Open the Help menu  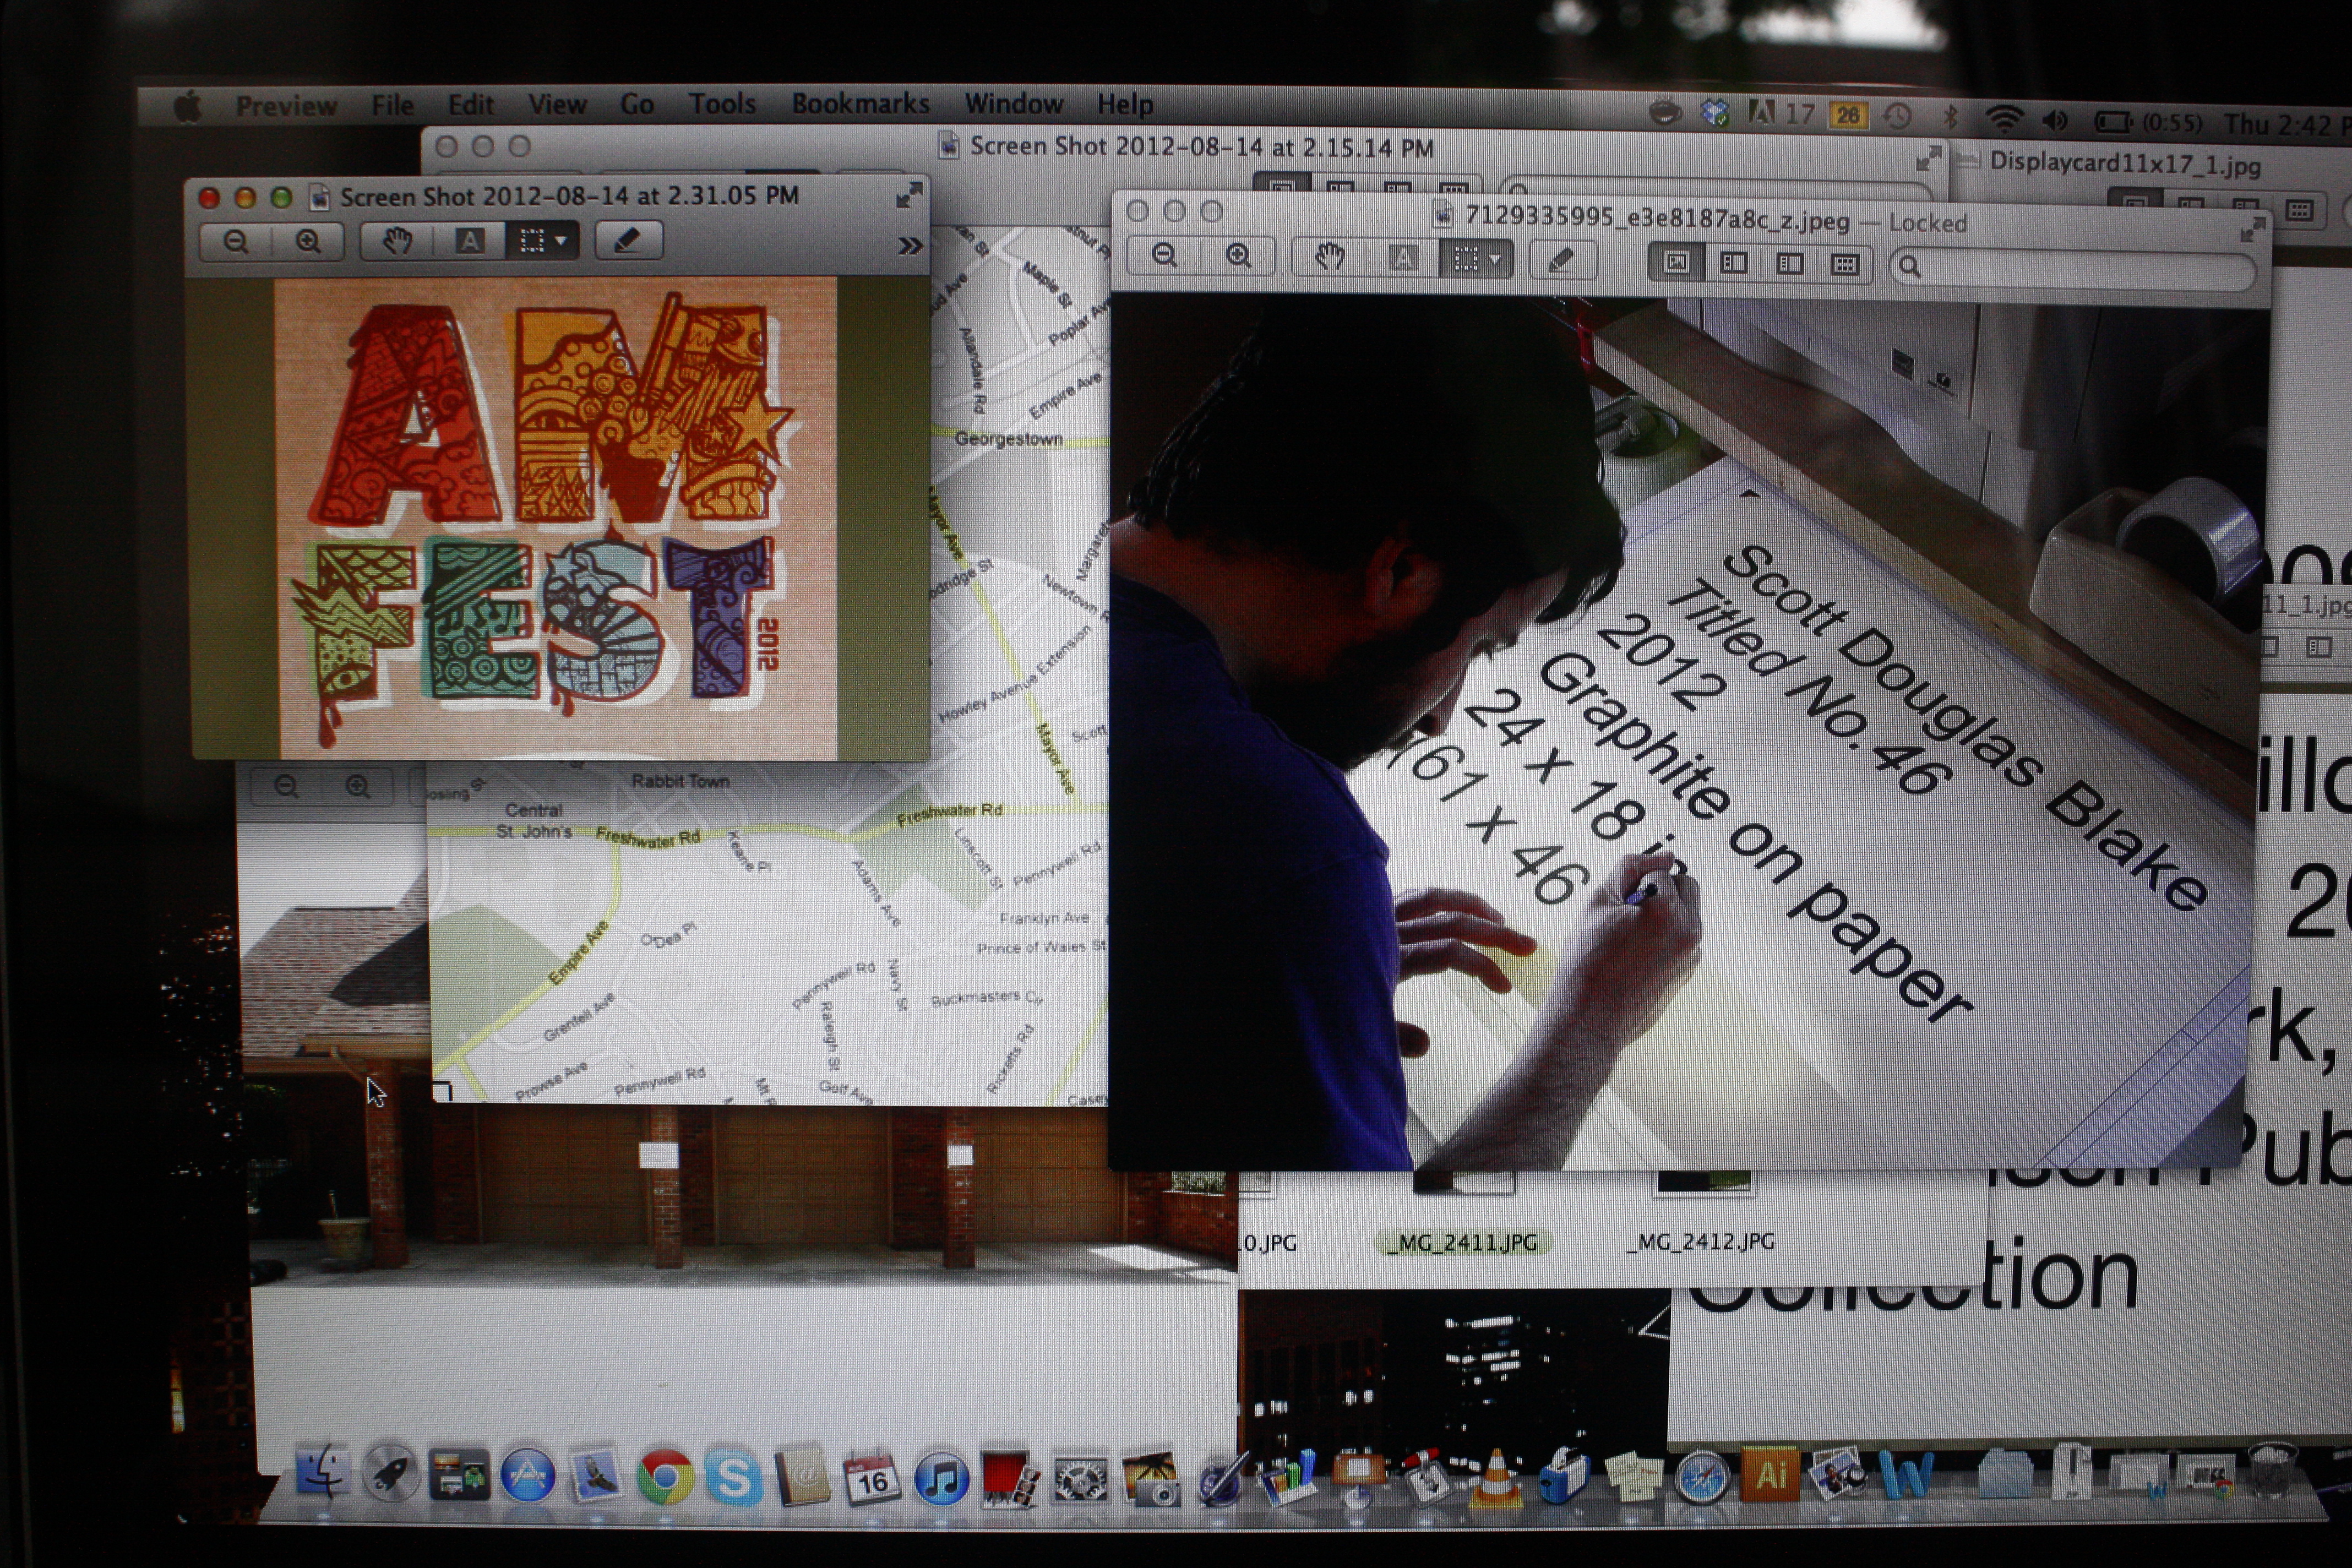[x=1125, y=104]
